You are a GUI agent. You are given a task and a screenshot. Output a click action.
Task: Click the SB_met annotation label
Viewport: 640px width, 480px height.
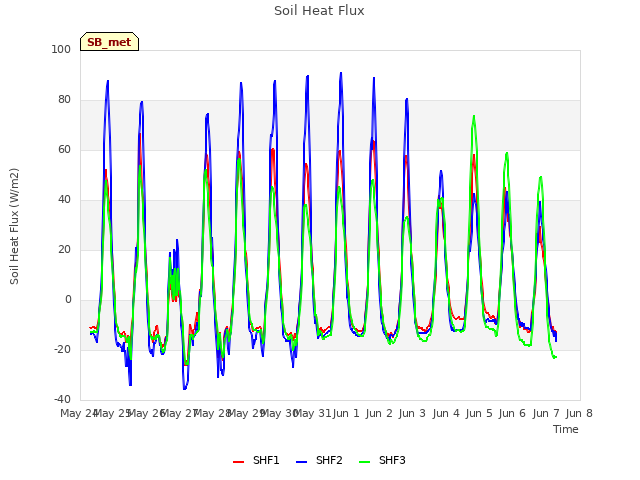pos(109,42)
